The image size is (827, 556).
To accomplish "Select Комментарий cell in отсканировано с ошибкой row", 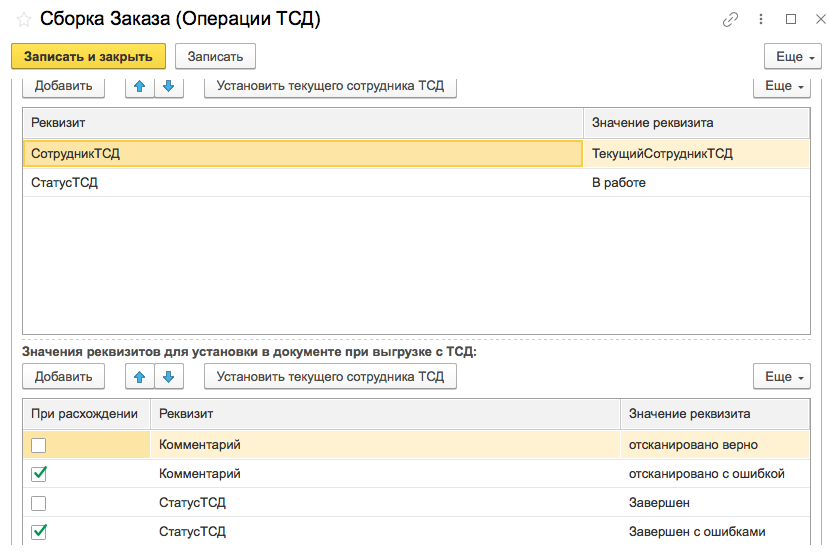I will [x=386, y=474].
